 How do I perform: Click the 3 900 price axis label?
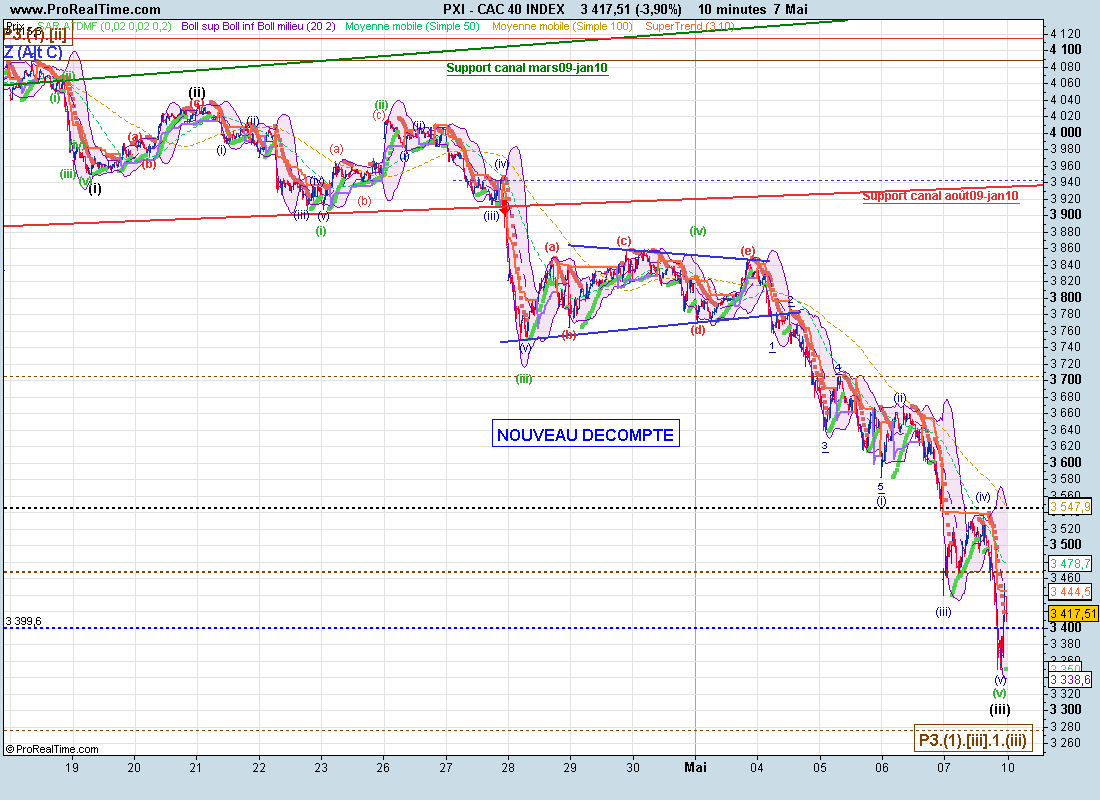coord(1066,215)
